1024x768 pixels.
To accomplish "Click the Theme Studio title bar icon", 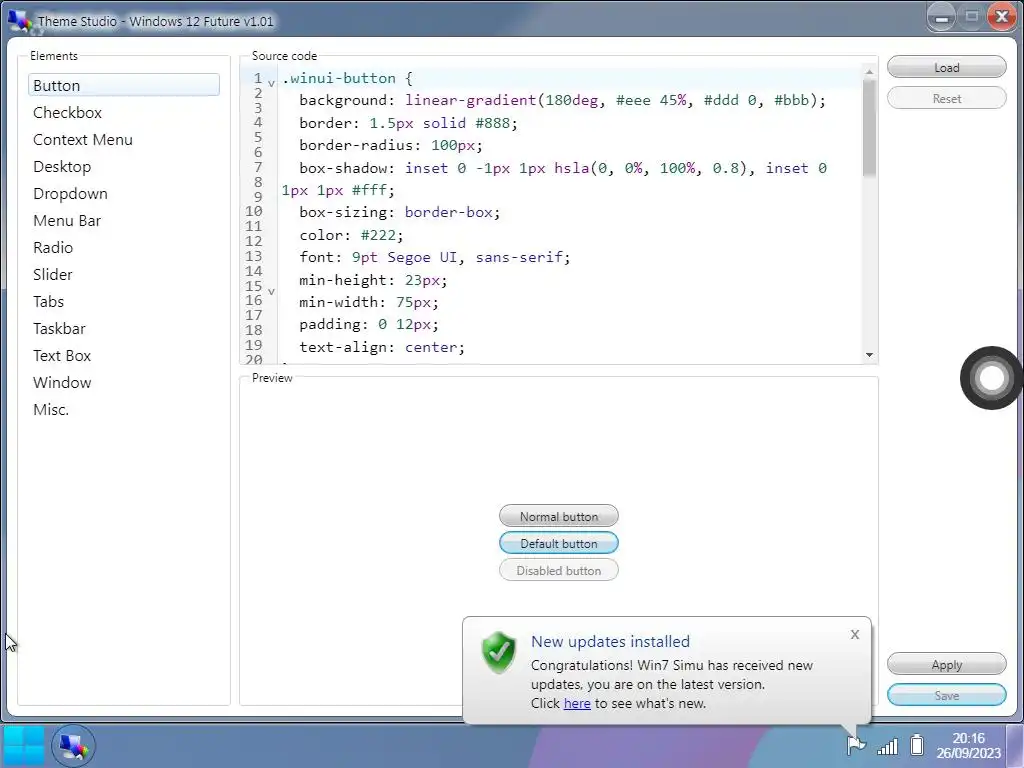I will pyautogui.click(x=19, y=21).
